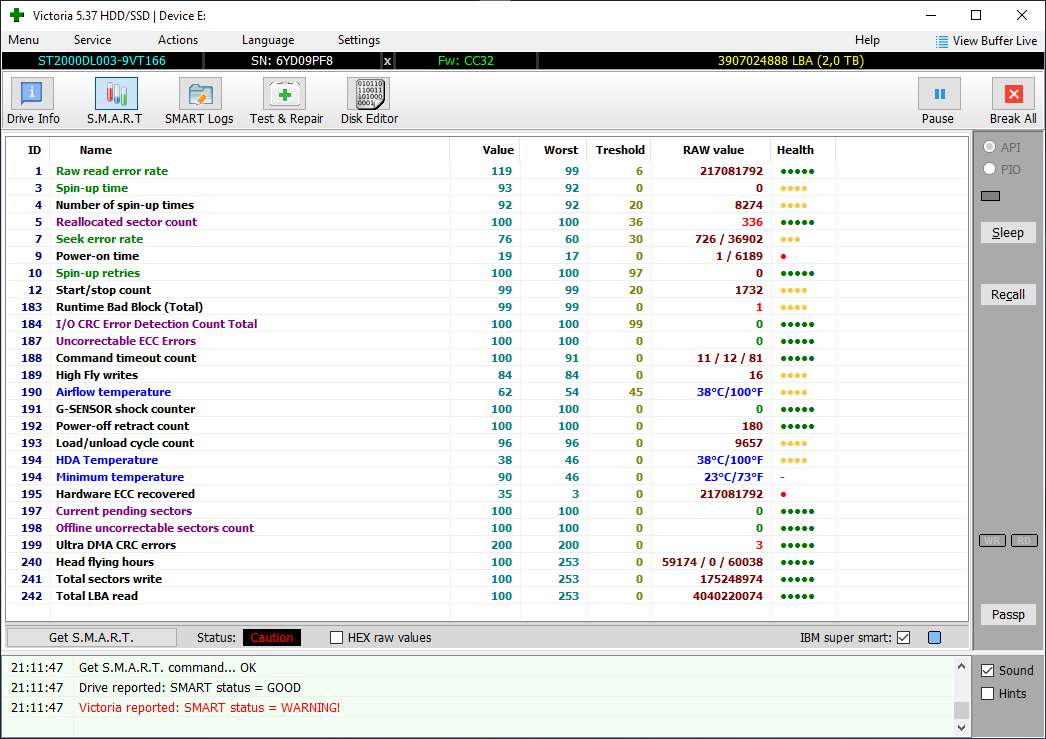The height and width of the screenshot is (739, 1046).
Task: Select the S.M.A.R.T toolbar icon
Action: (x=115, y=101)
